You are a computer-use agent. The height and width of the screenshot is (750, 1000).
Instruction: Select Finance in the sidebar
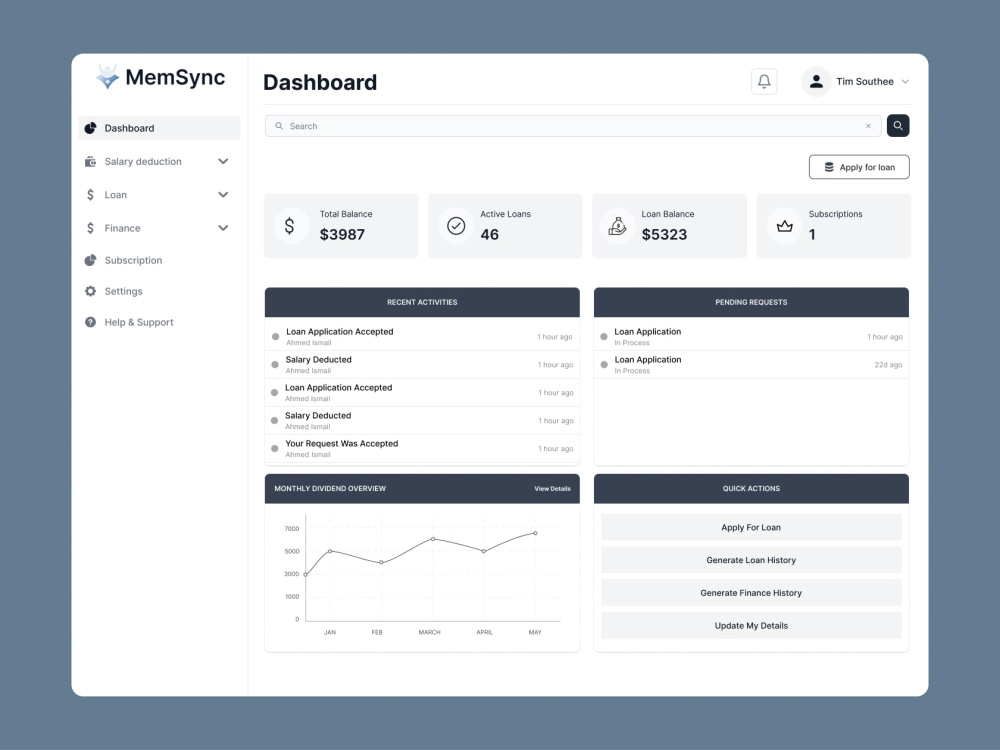(122, 228)
